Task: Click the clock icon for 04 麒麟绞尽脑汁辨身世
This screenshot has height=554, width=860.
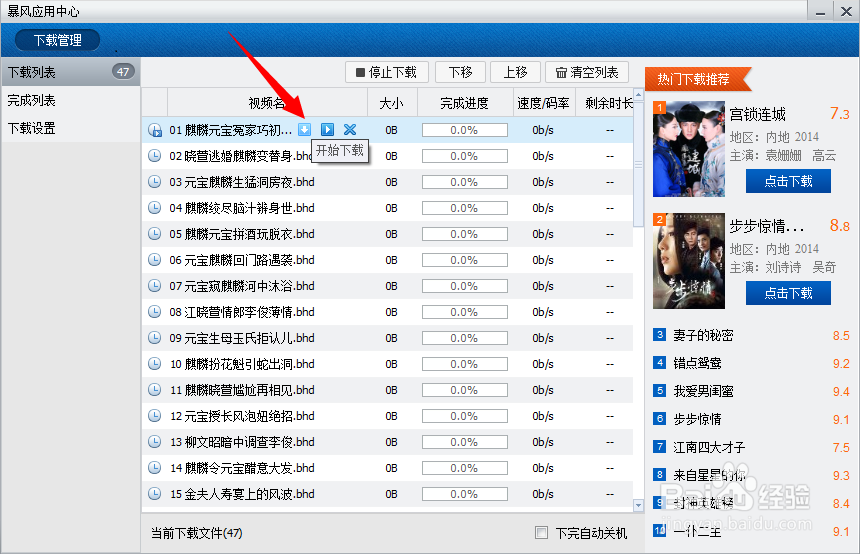Action: click(x=155, y=208)
